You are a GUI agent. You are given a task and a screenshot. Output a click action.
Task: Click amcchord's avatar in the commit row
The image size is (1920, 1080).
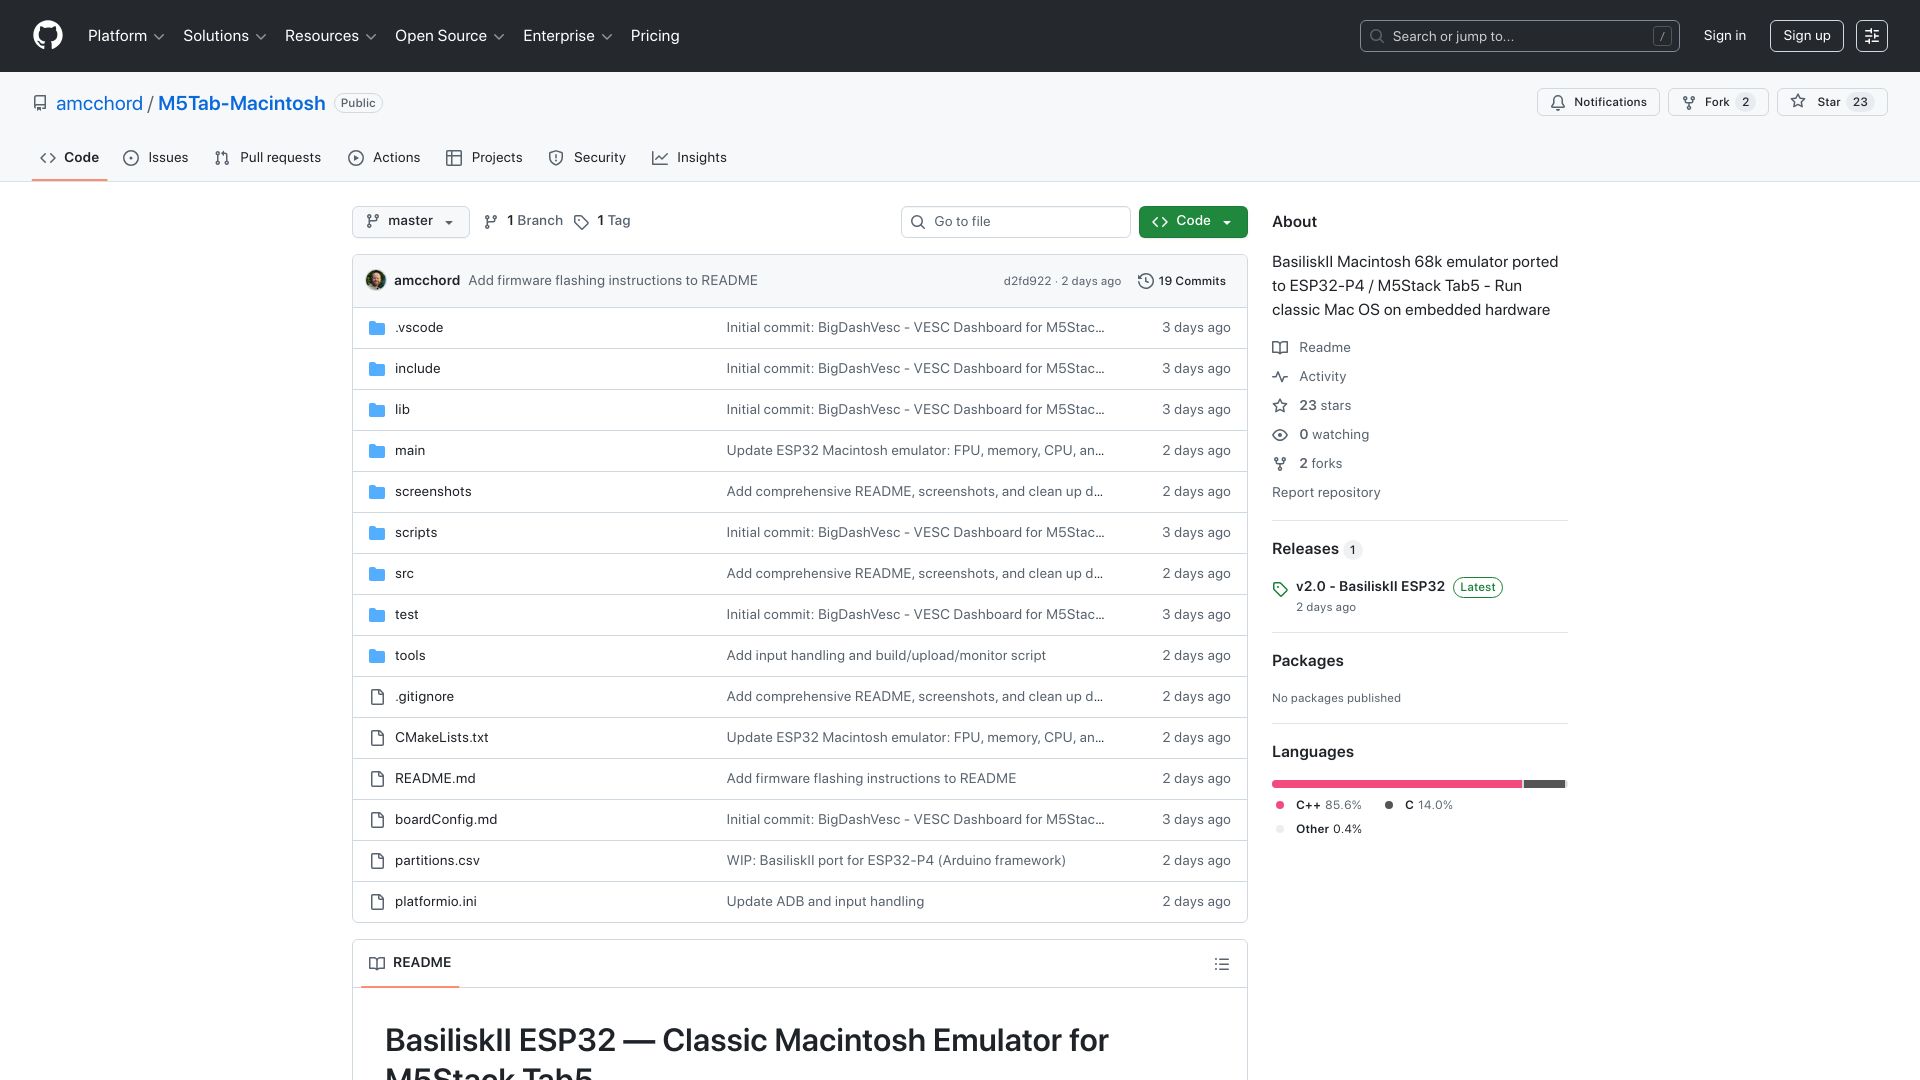click(x=376, y=280)
